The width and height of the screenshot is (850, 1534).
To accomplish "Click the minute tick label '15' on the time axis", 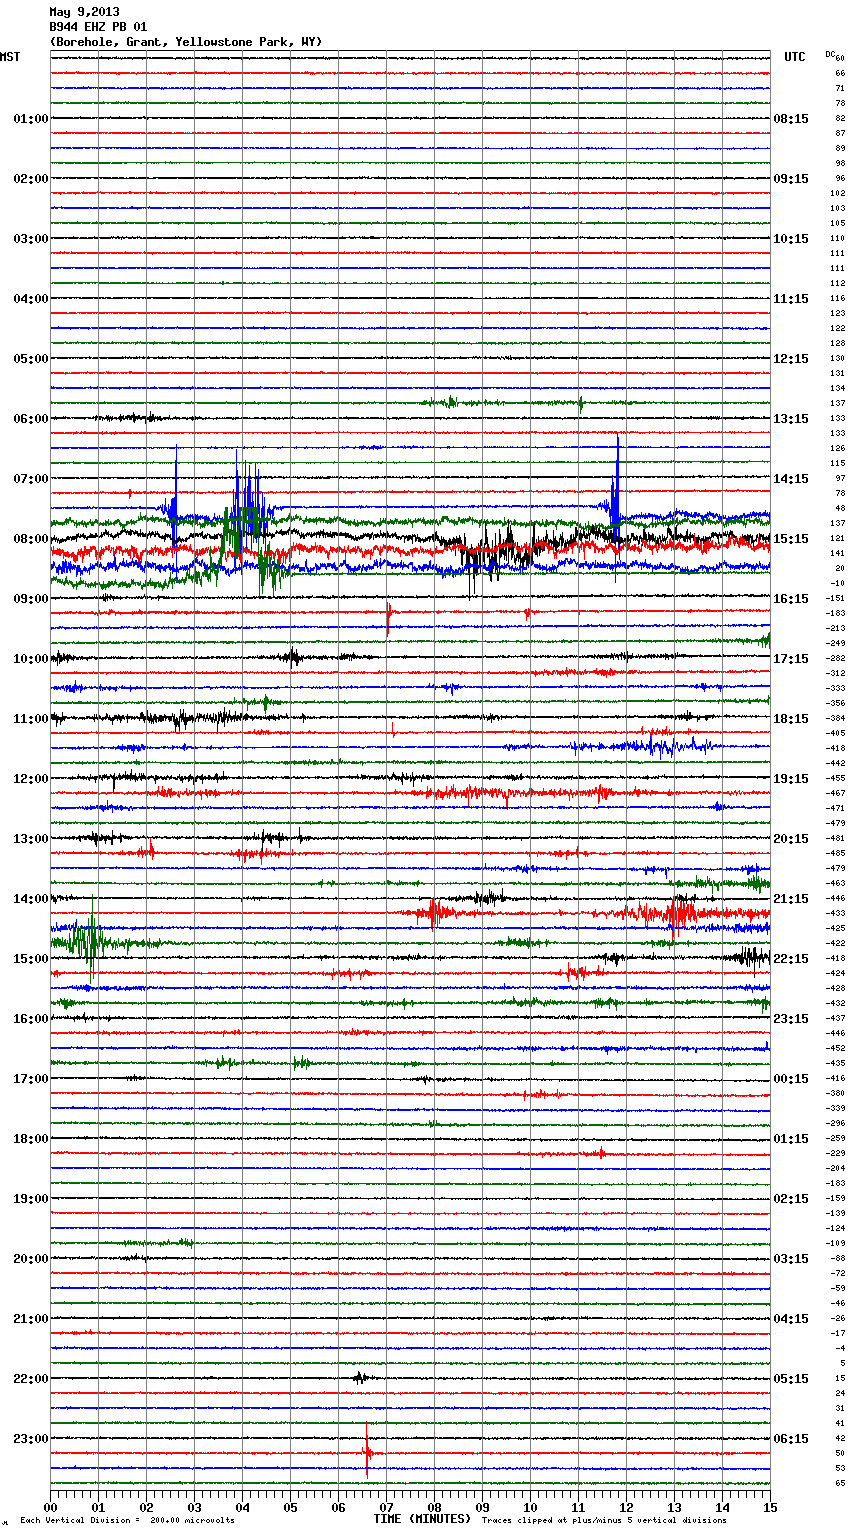I will point(770,1507).
